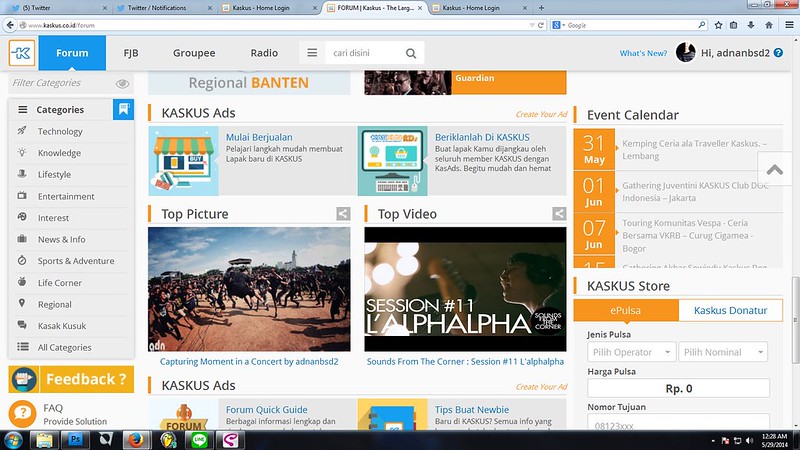Select the ePulsa store tab
Image resolution: width=800 pixels, height=450 pixels.
(x=626, y=310)
